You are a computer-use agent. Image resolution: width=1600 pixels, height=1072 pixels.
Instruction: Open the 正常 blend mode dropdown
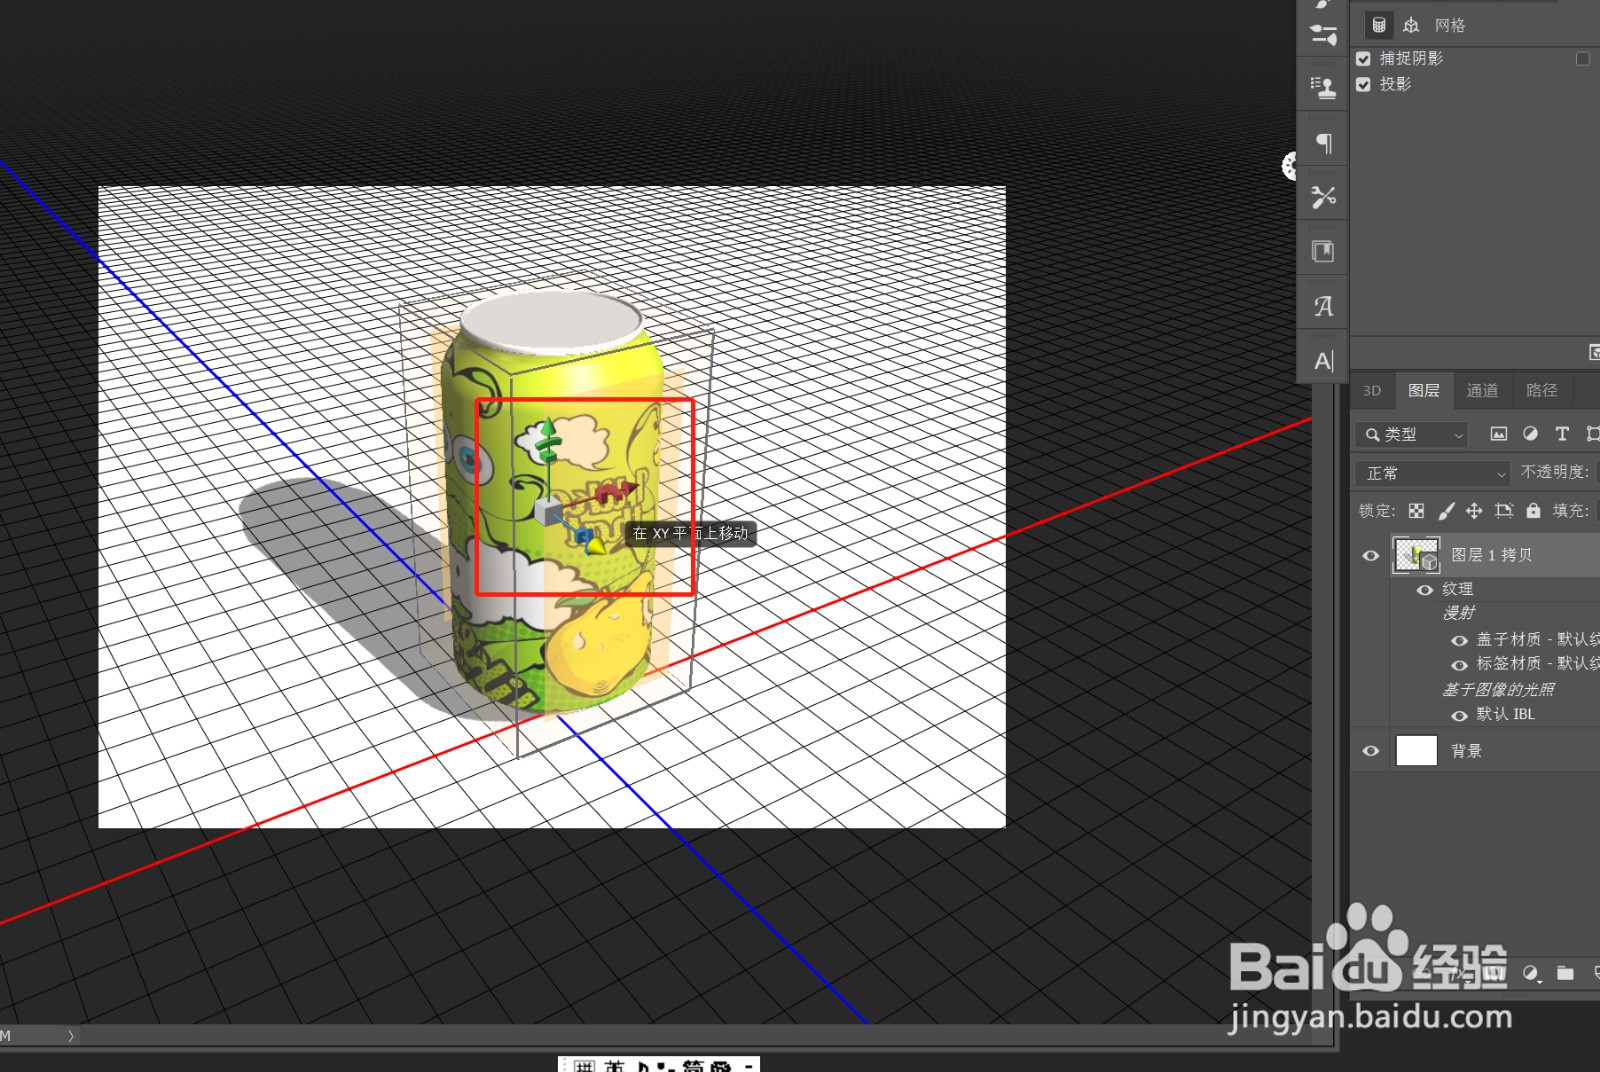[1432, 473]
